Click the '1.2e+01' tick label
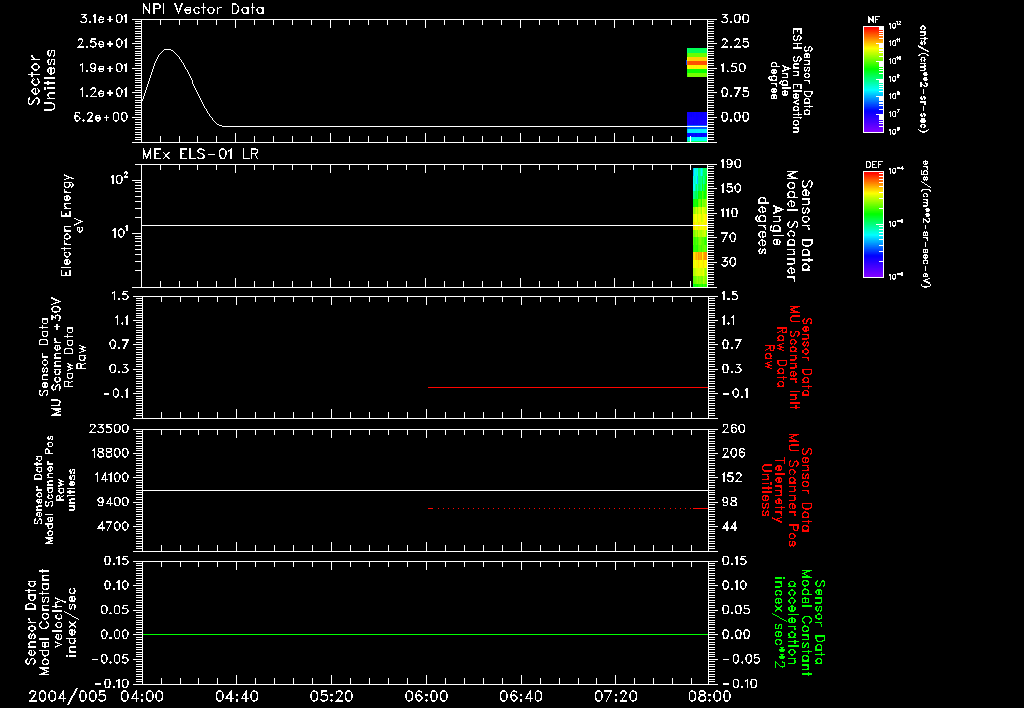Screen dimensions: 1024x708 pos(103,92)
